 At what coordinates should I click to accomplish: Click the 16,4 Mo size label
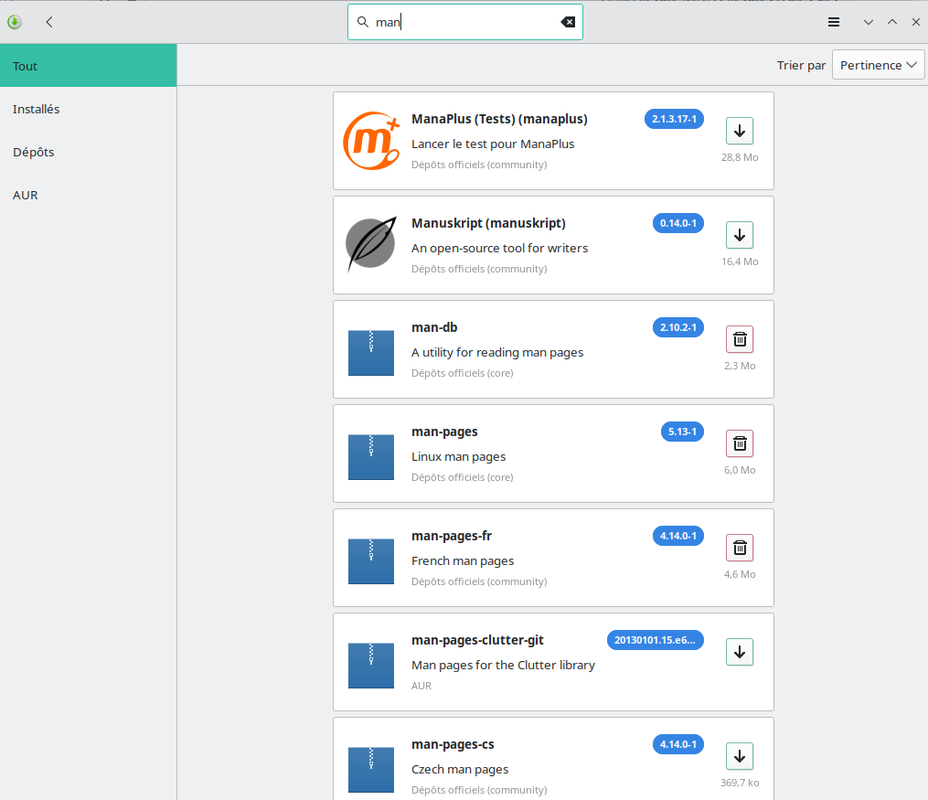[739, 262]
